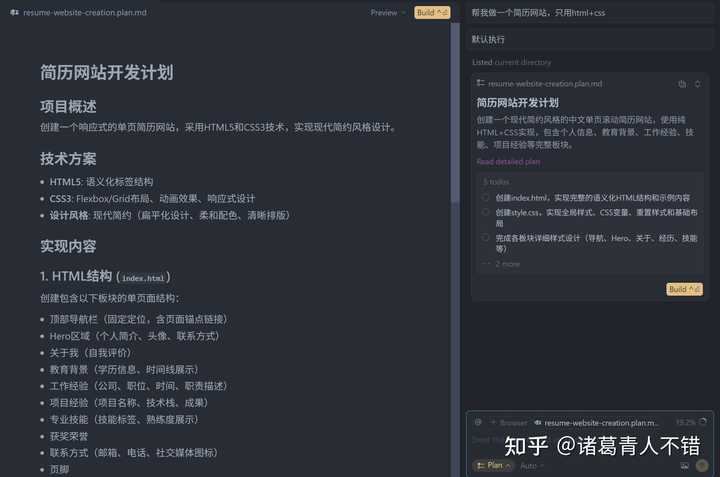720x477 pixels.
Task: Click the attach image icon
Action: click(x=684, y=466)
